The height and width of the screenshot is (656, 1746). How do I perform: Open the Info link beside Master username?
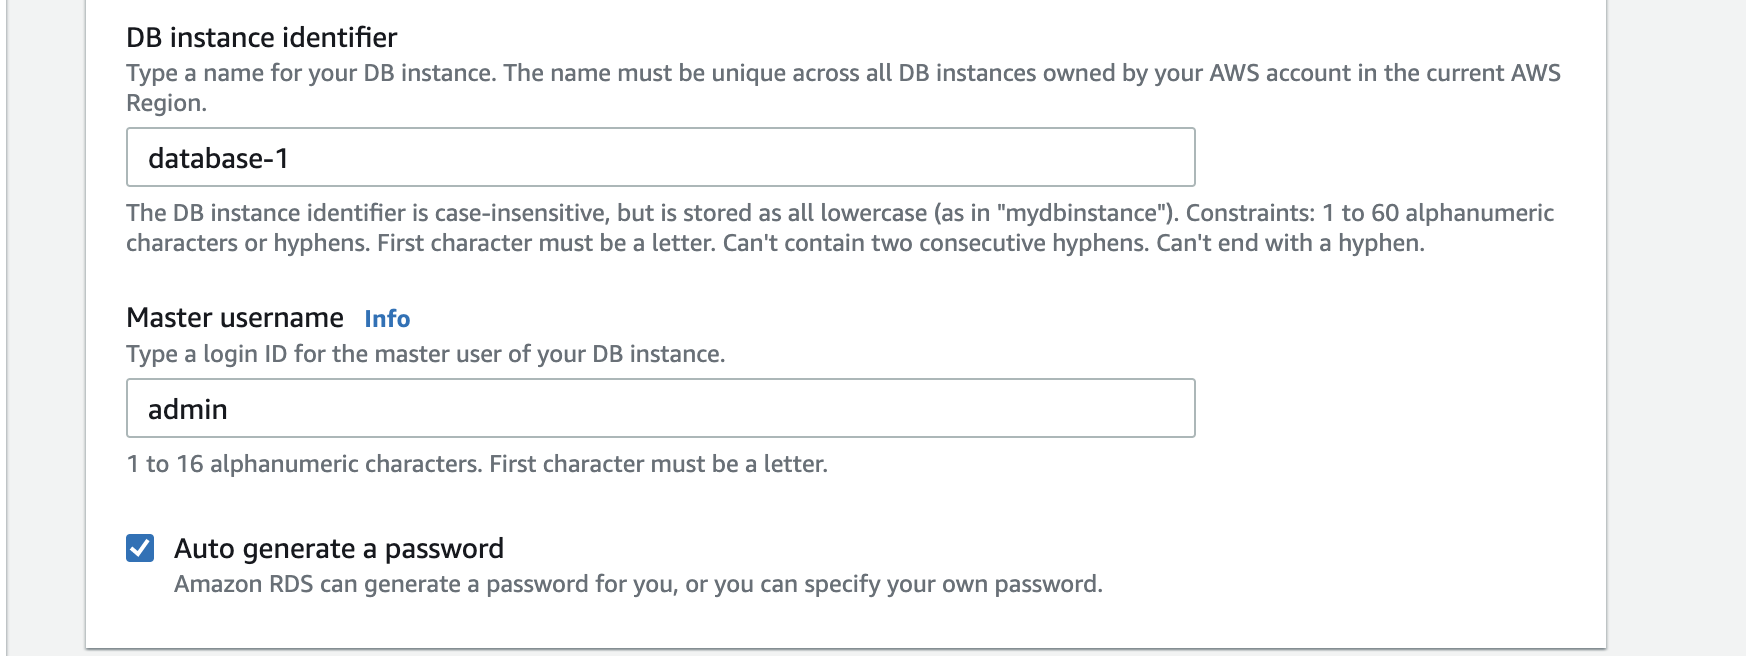(387, 319)
